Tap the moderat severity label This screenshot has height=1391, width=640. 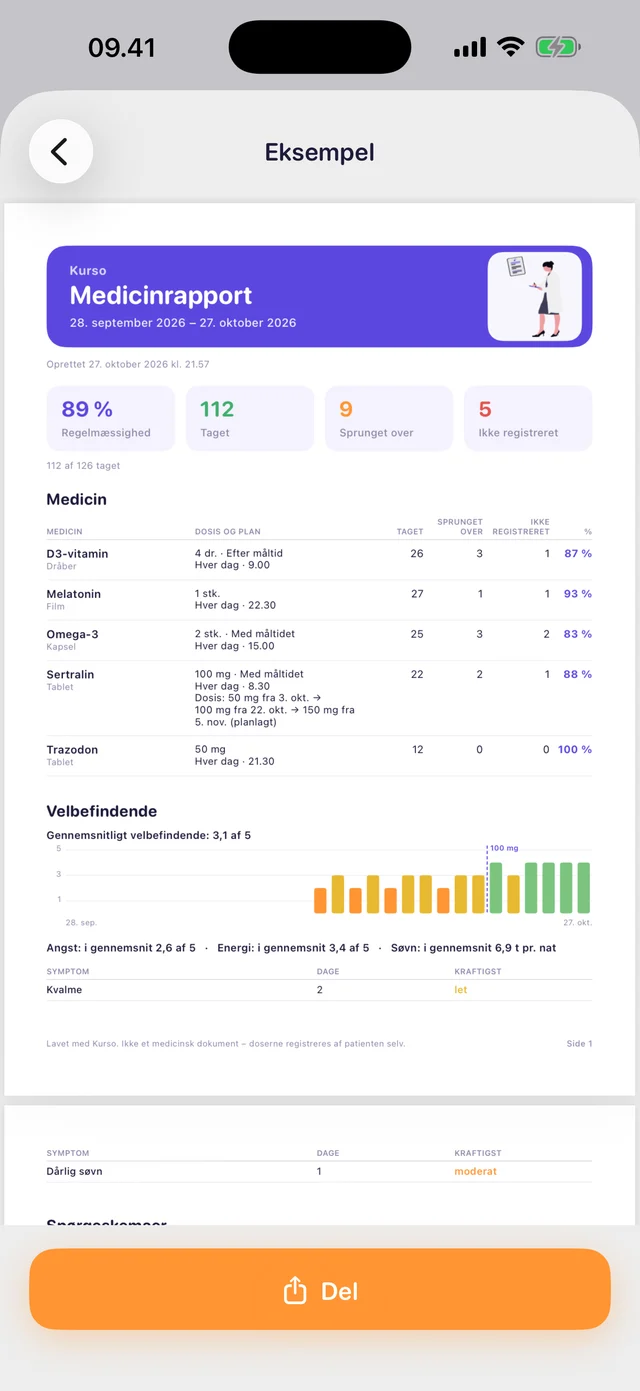[476, 1171]
